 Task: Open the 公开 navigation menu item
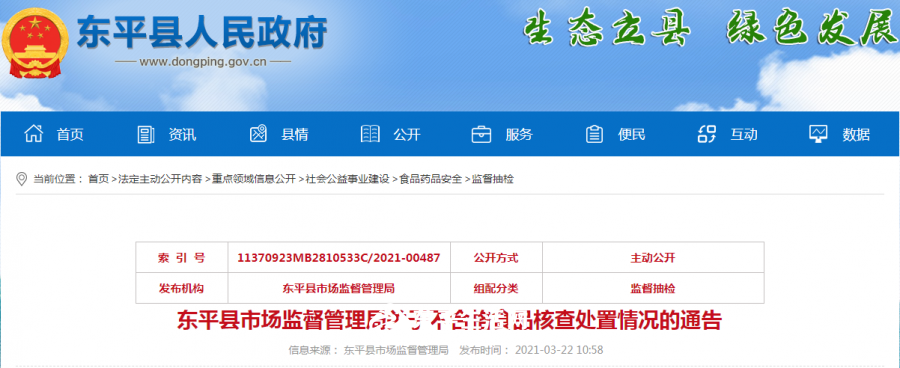click(x=407, y=134)
